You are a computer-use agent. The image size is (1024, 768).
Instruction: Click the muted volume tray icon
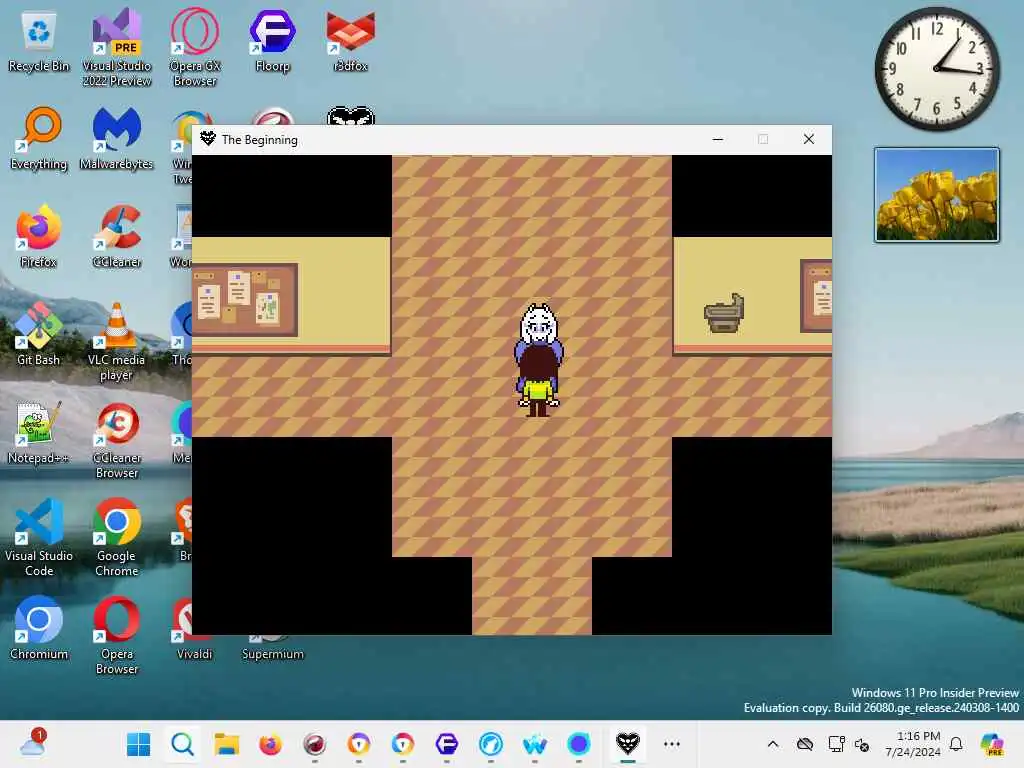click(x=862, y=744)
